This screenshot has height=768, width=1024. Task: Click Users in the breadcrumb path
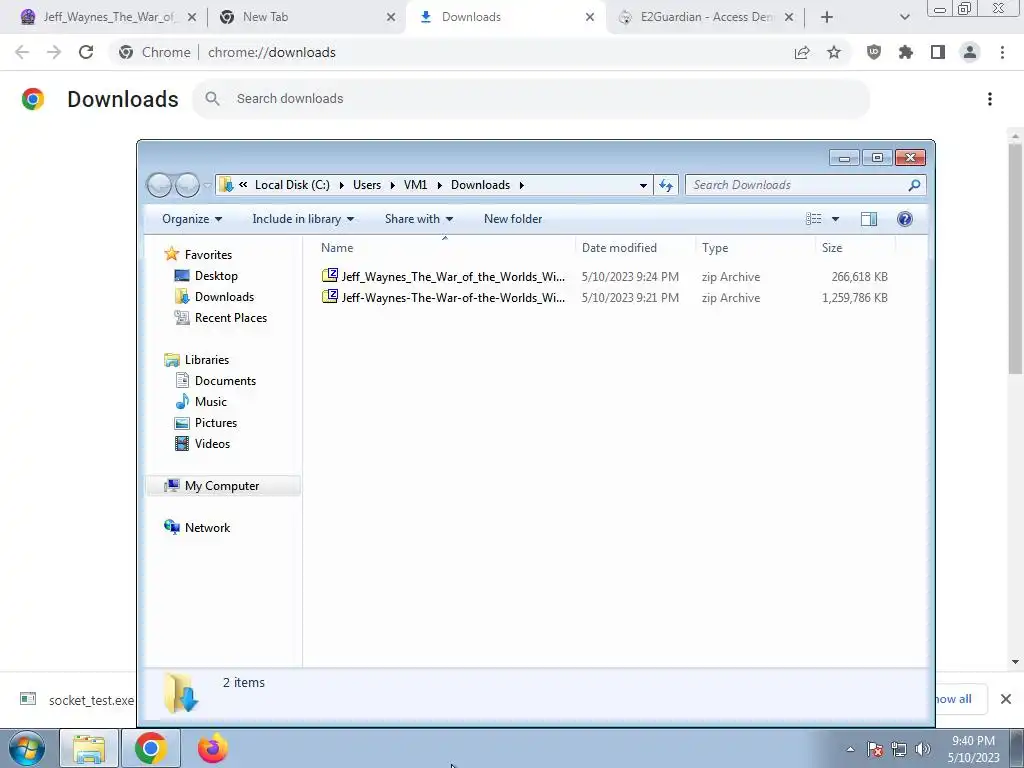tap(366, 185)
